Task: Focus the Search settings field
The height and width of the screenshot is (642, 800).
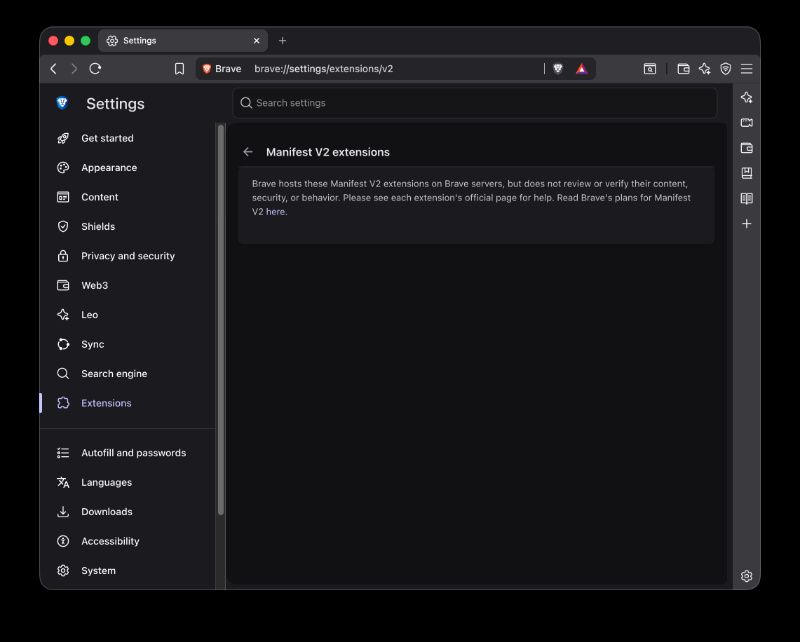Action: (x=475, y=103)
